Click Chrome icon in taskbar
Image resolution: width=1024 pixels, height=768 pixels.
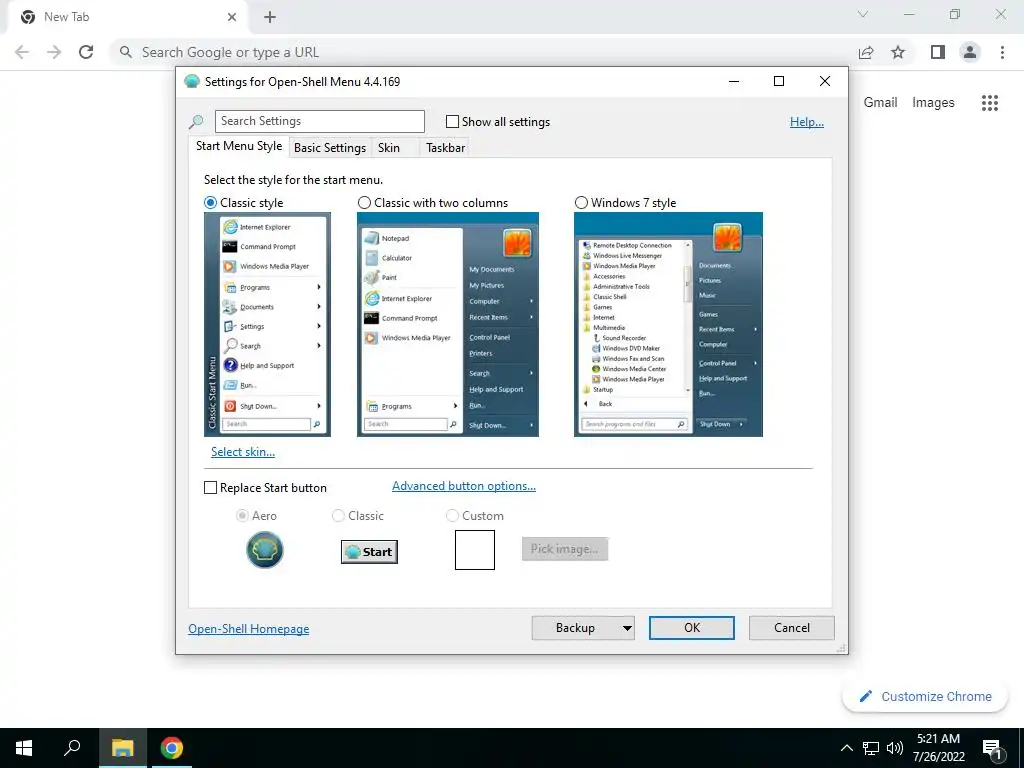(172, 748)
